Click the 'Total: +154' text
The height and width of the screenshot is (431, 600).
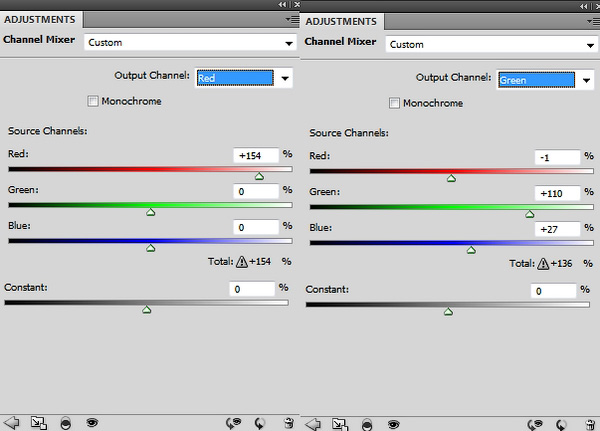click(240, 262)
